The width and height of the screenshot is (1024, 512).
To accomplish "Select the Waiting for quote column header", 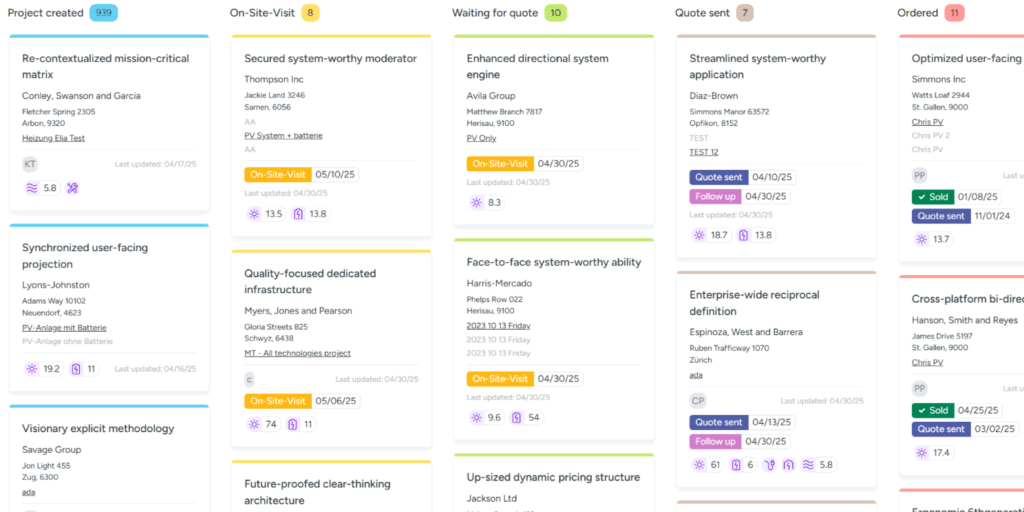I will pos(497,13).
